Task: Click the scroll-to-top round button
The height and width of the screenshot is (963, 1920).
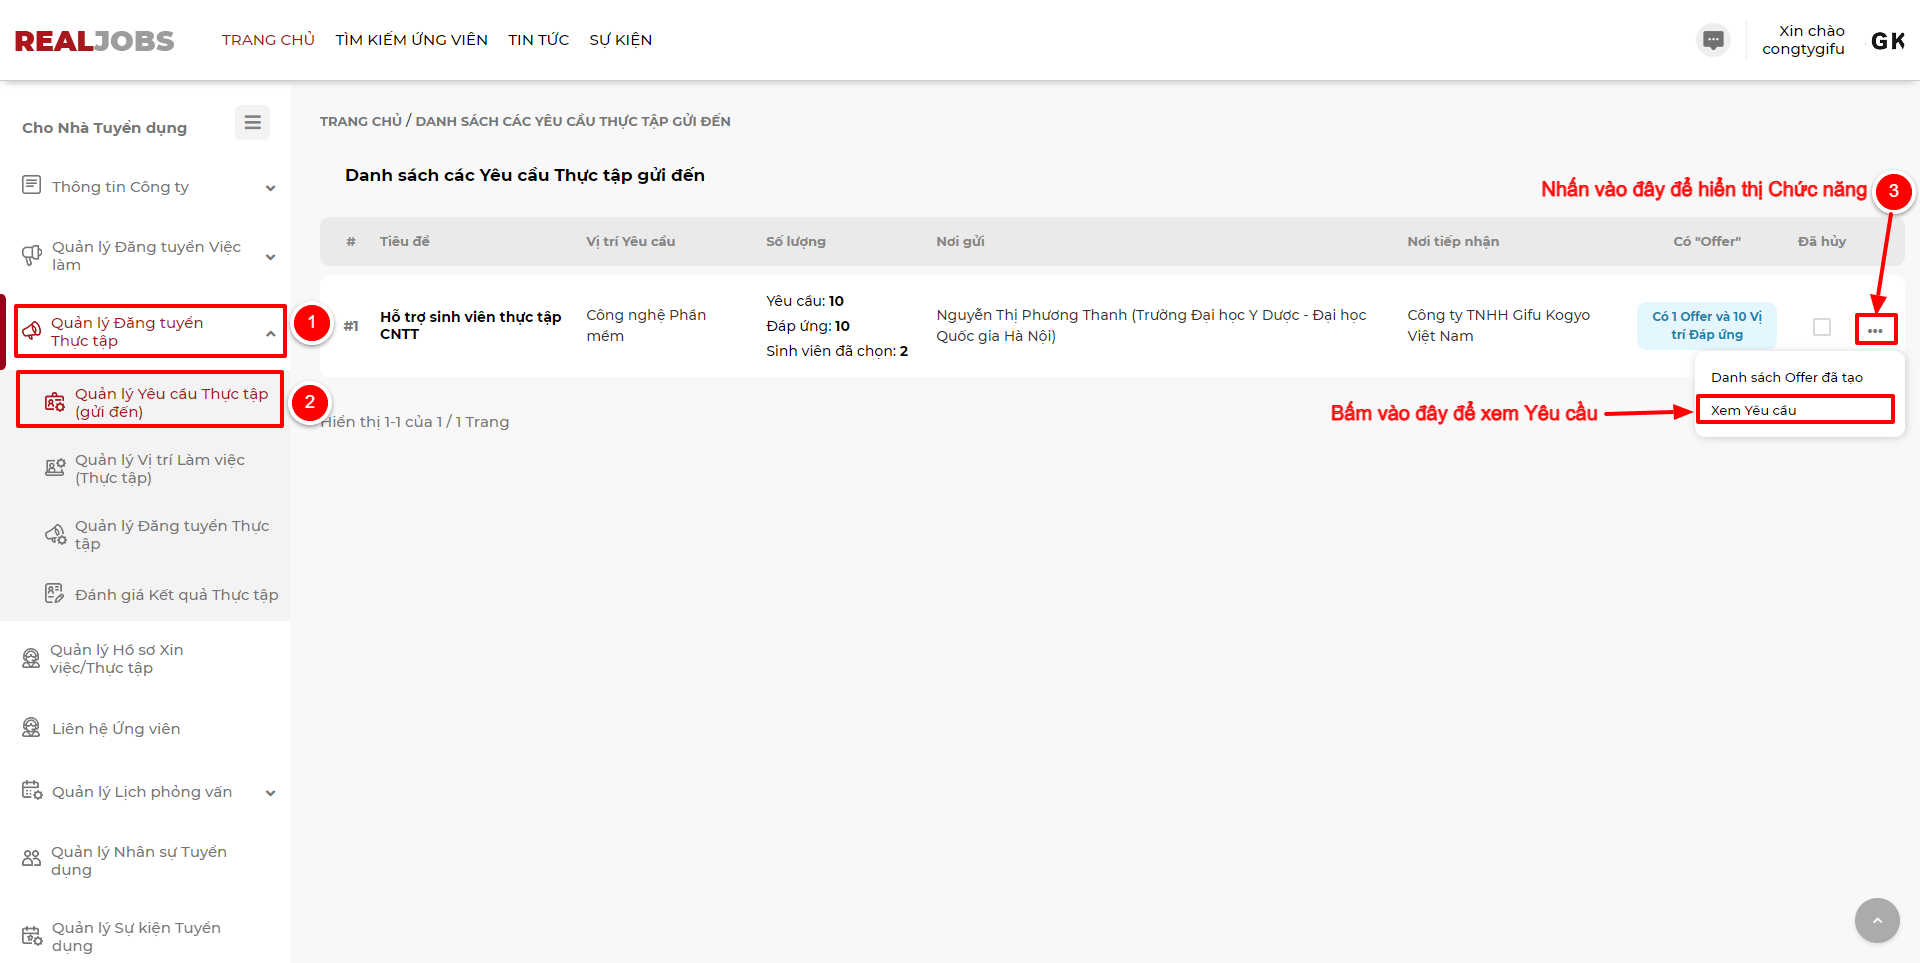Action: [x=1876, y=920]
